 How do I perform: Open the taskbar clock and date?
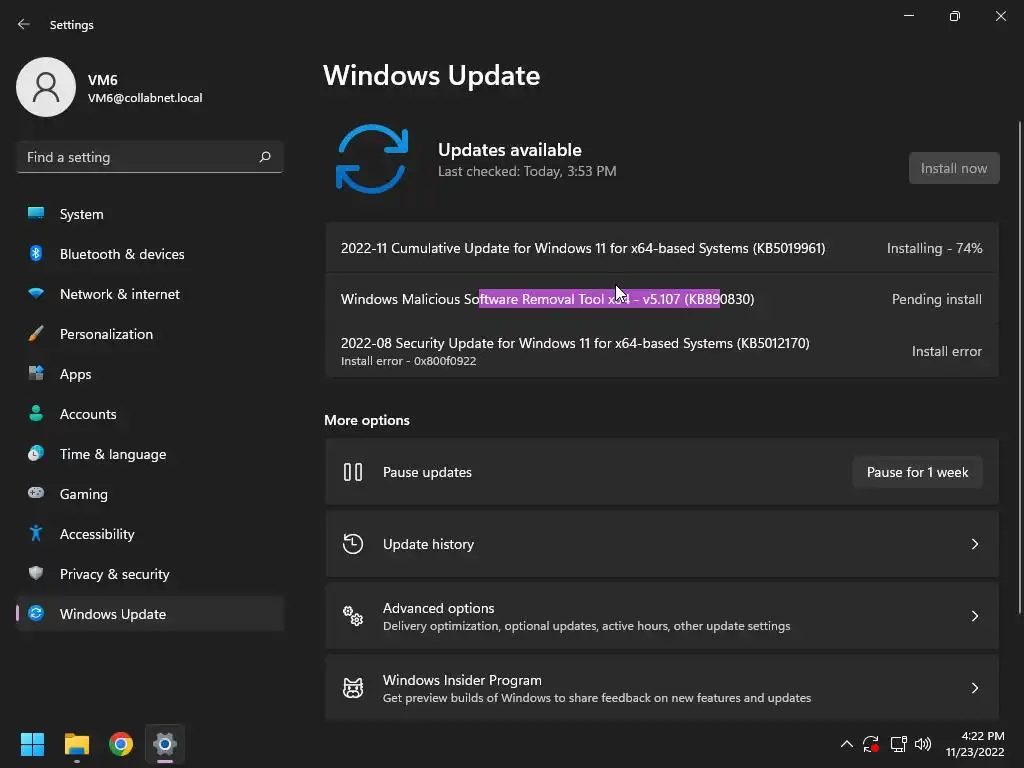coord(975,744)
